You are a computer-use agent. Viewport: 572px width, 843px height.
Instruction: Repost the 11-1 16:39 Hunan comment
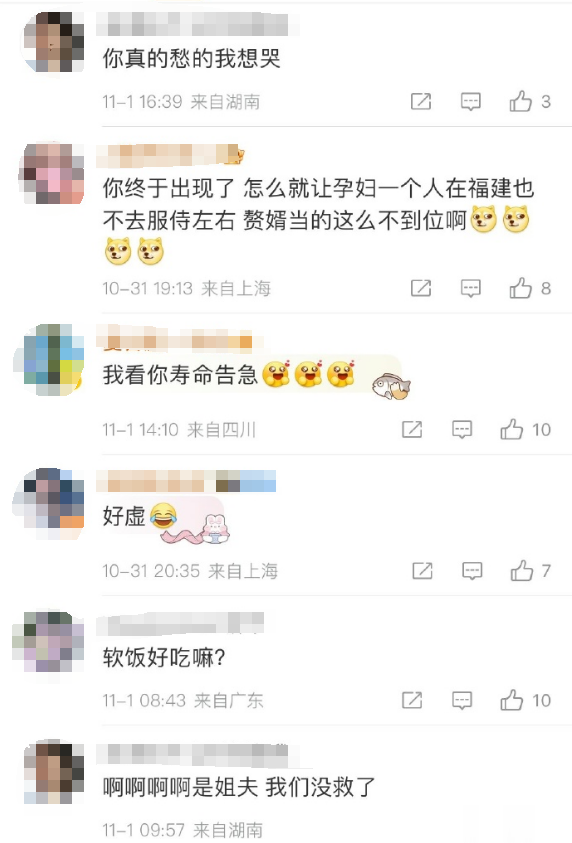coord(421,101)
